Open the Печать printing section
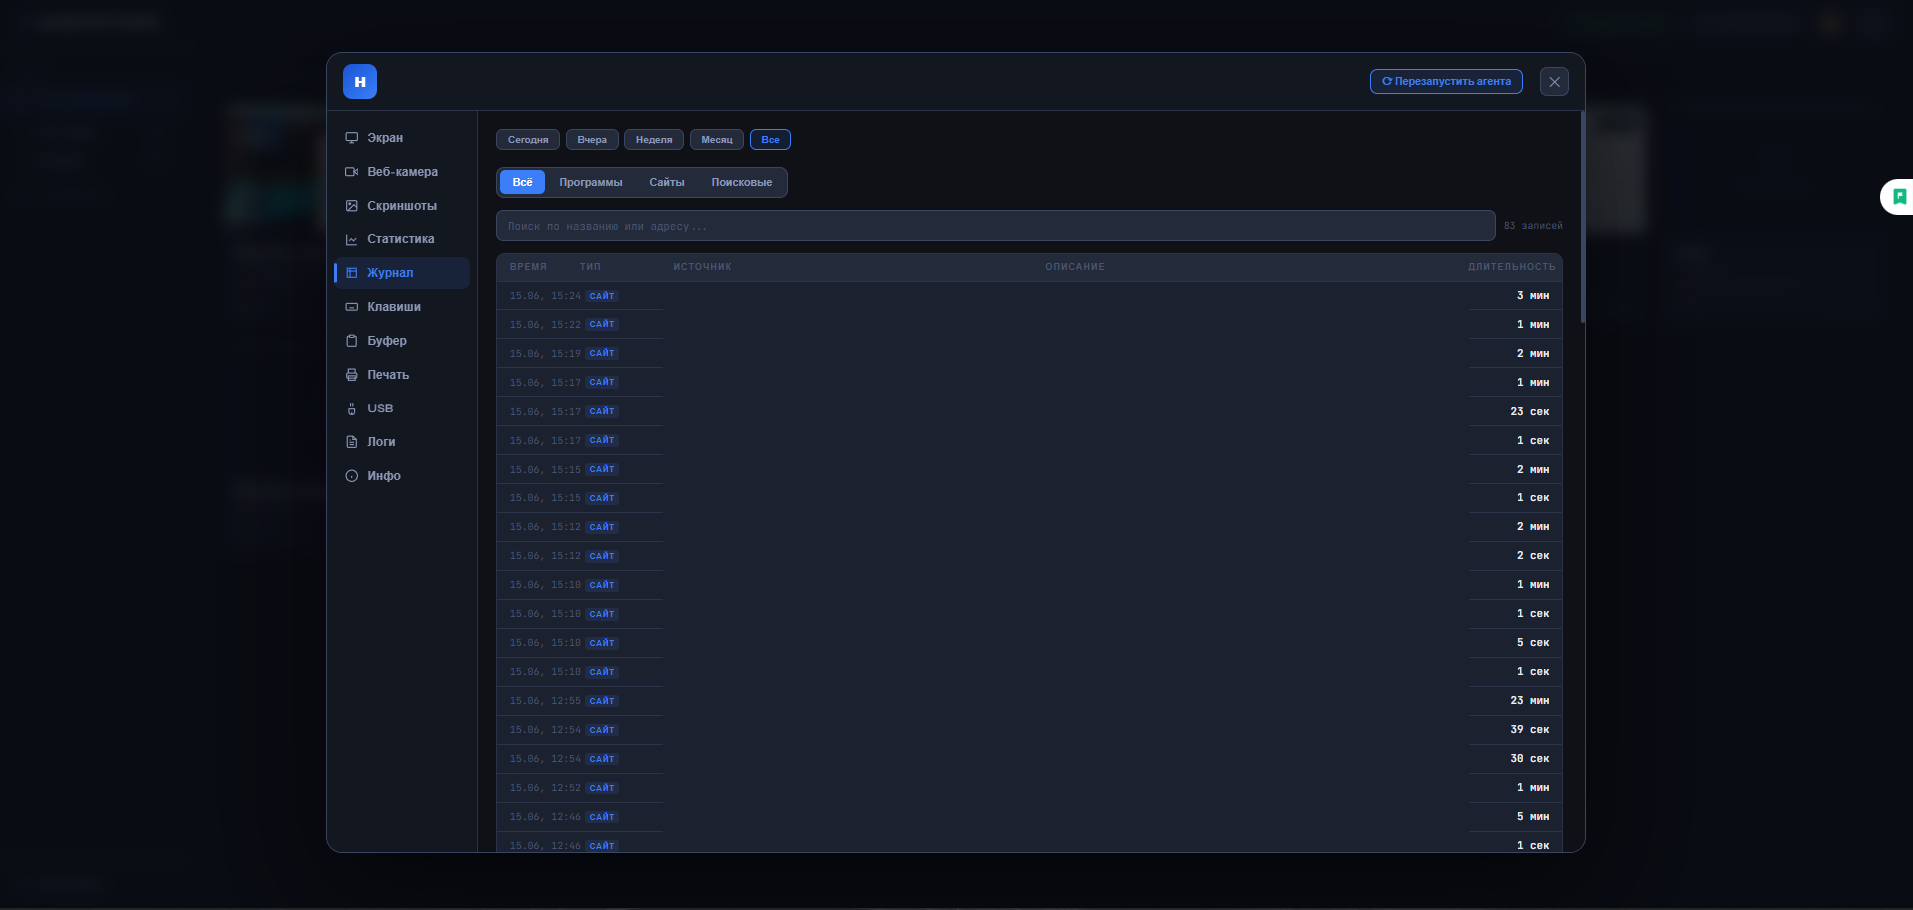 tap(401, 375)
